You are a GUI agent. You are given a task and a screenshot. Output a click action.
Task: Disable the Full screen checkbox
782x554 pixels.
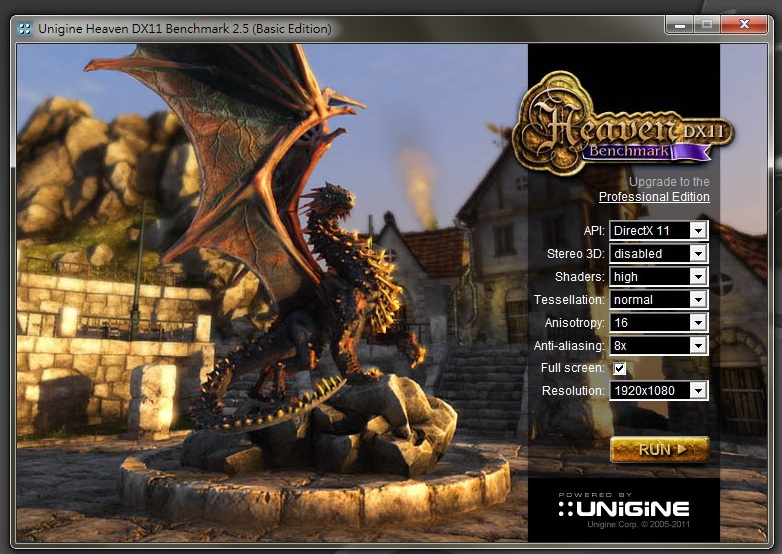click(x=620, y=368)
